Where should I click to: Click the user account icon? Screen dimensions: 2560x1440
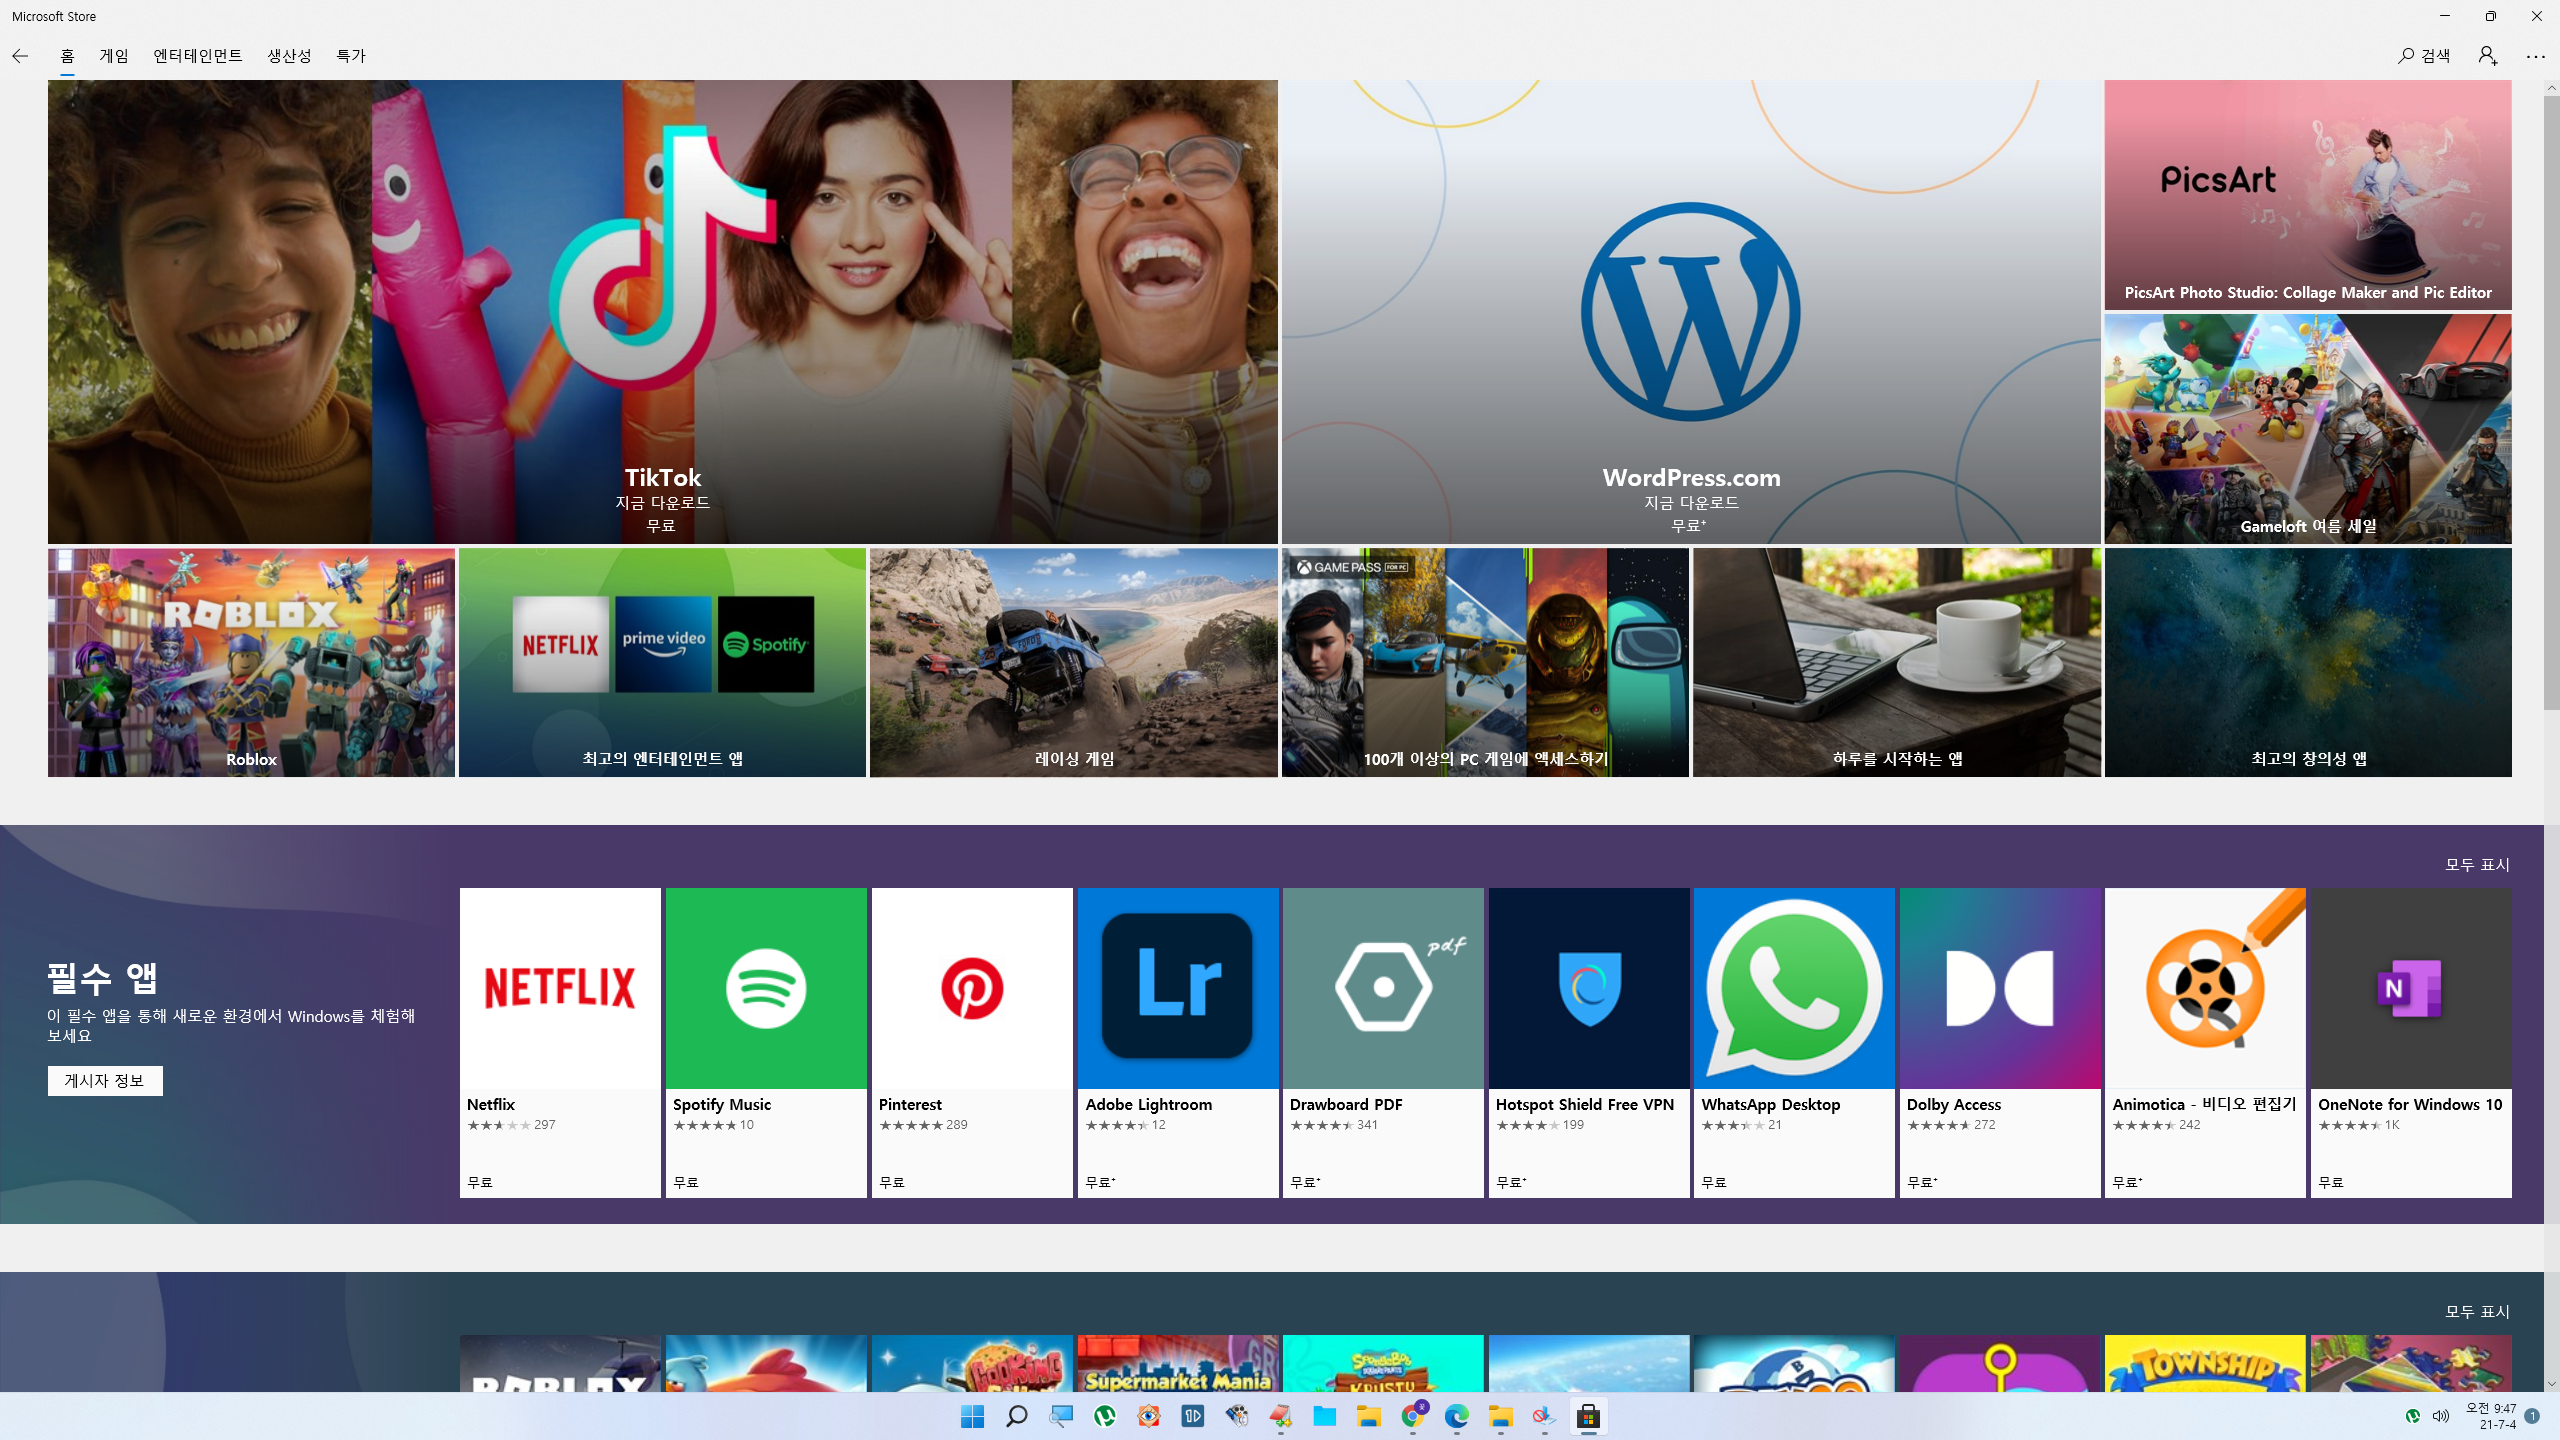pyautogui.click(x=2487, y=56)
